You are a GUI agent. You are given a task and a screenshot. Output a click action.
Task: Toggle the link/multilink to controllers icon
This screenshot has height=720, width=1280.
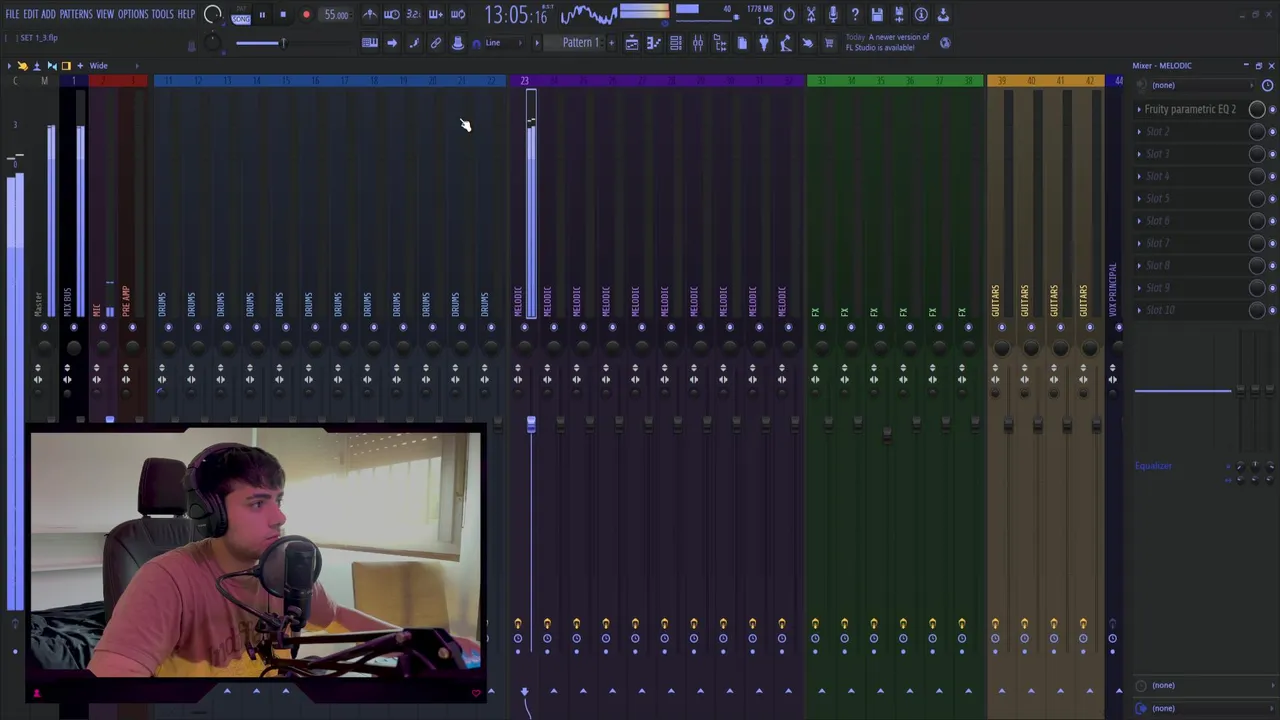(436, 43)
